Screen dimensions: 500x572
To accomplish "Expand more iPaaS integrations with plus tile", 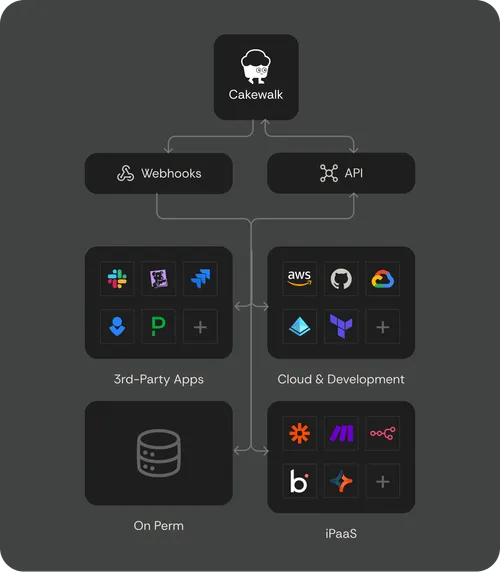I will tap(383, 481).
